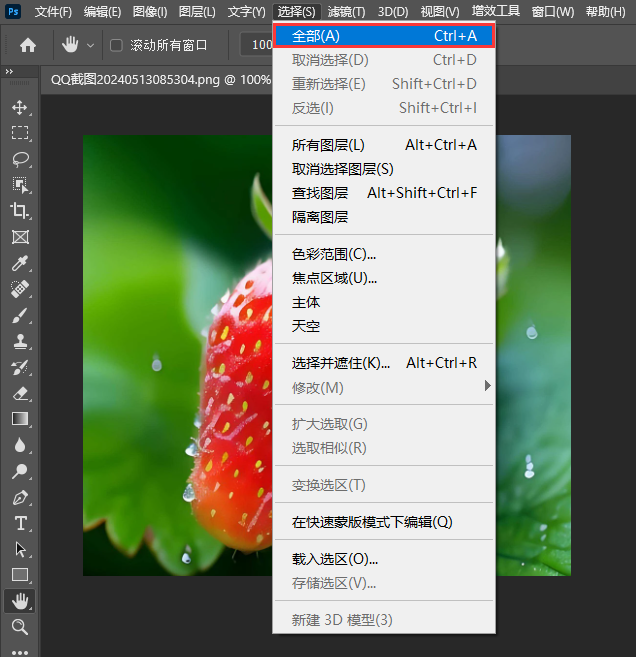
Task: Select the Eraser tool
Action: pos(20,393)
